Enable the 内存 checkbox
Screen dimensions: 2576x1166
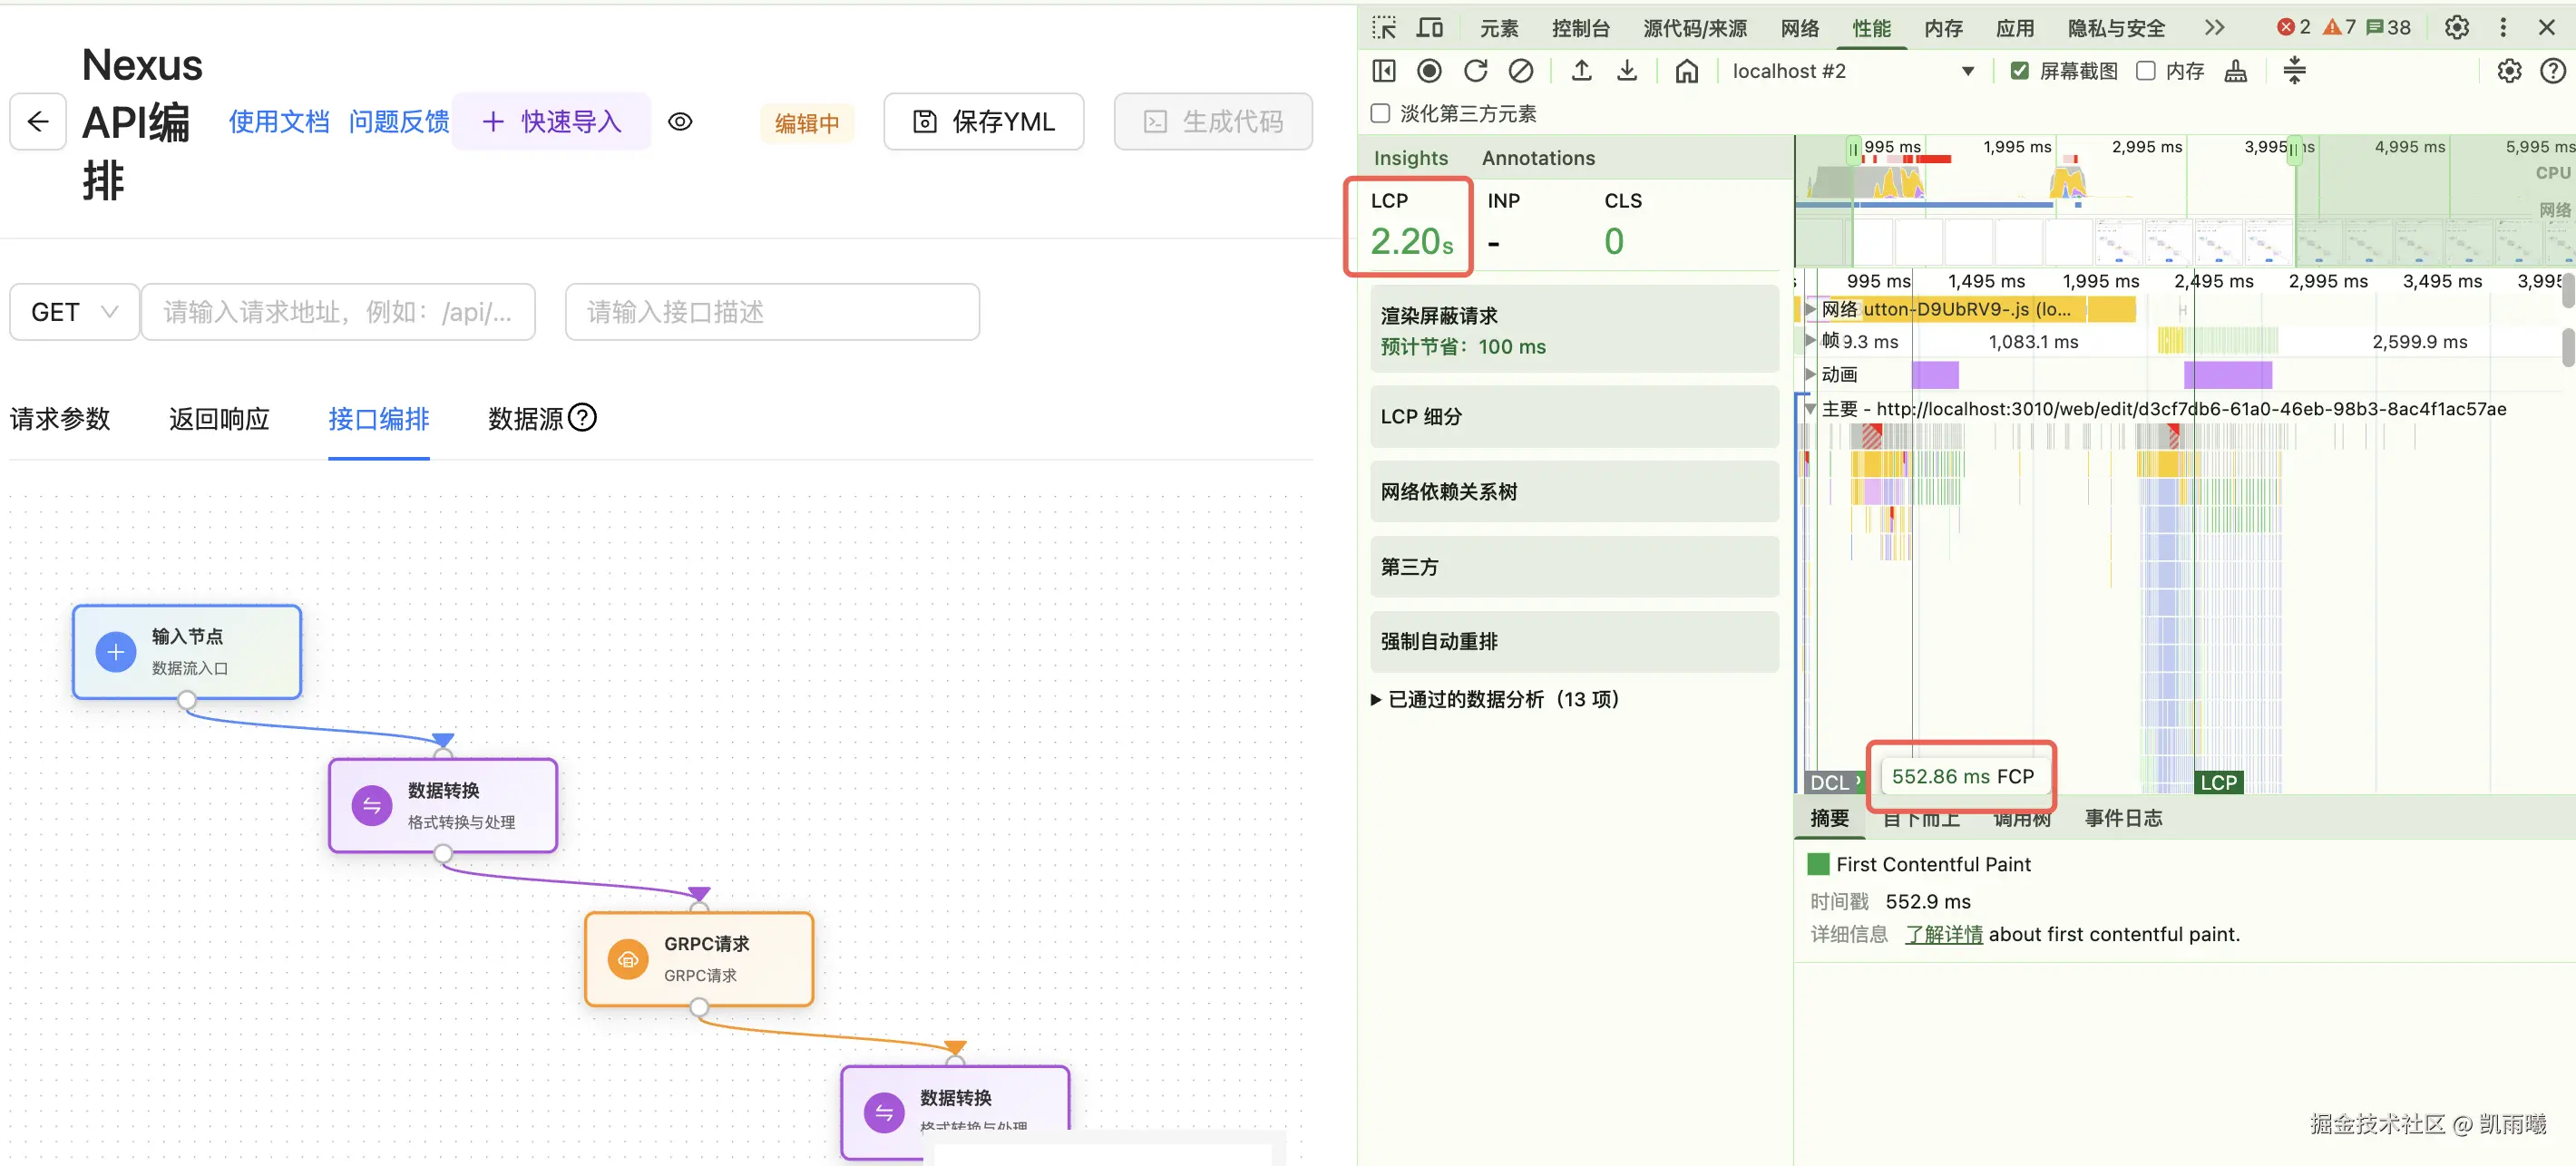2145,71
